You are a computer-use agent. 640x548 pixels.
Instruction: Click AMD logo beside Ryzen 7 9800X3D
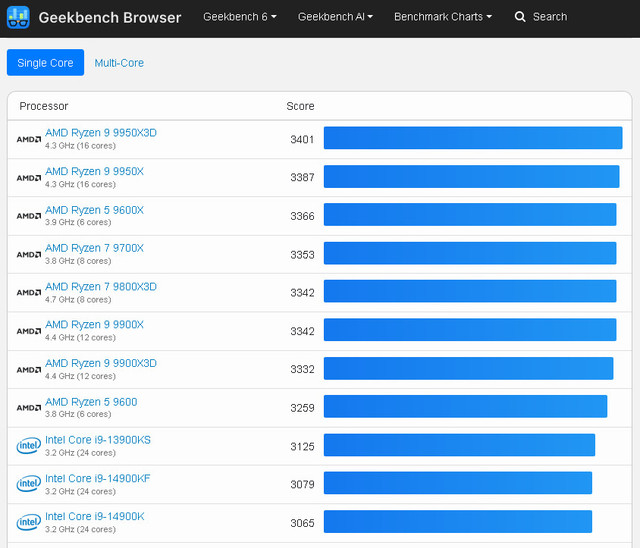click(29, 293)
